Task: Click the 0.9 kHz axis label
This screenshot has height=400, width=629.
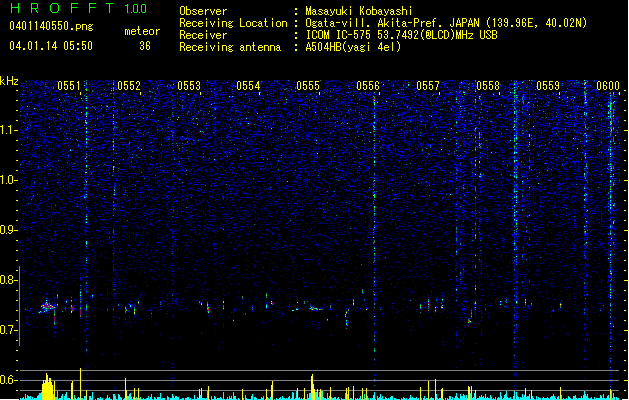Action: click(9, 230)
